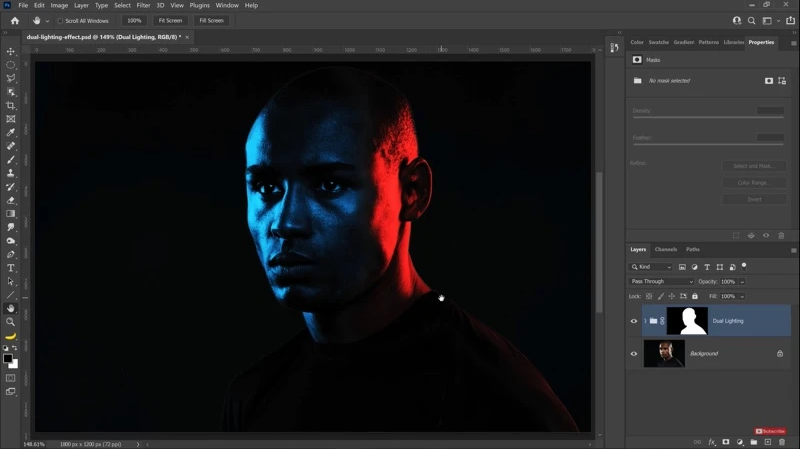The image size is (800, 453).
Task: Select the Polygonal Lasso tool
Action: 11,79
